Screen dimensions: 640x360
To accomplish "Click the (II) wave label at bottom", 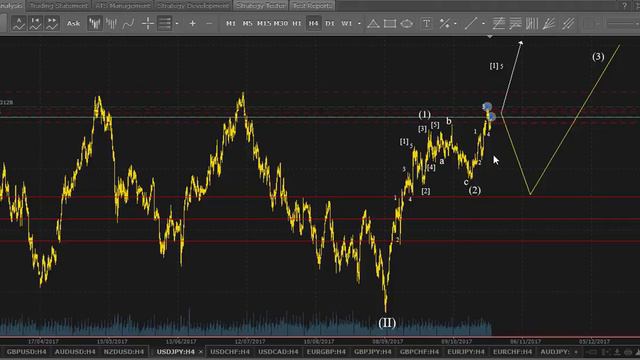I will 387,323.
